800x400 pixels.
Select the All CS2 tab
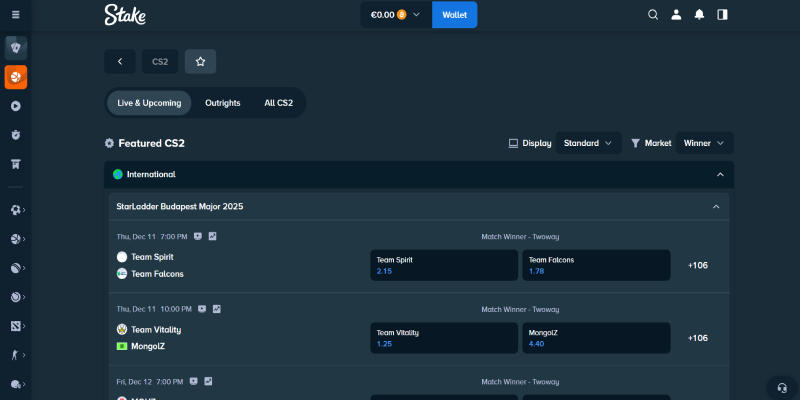(278, 103)
